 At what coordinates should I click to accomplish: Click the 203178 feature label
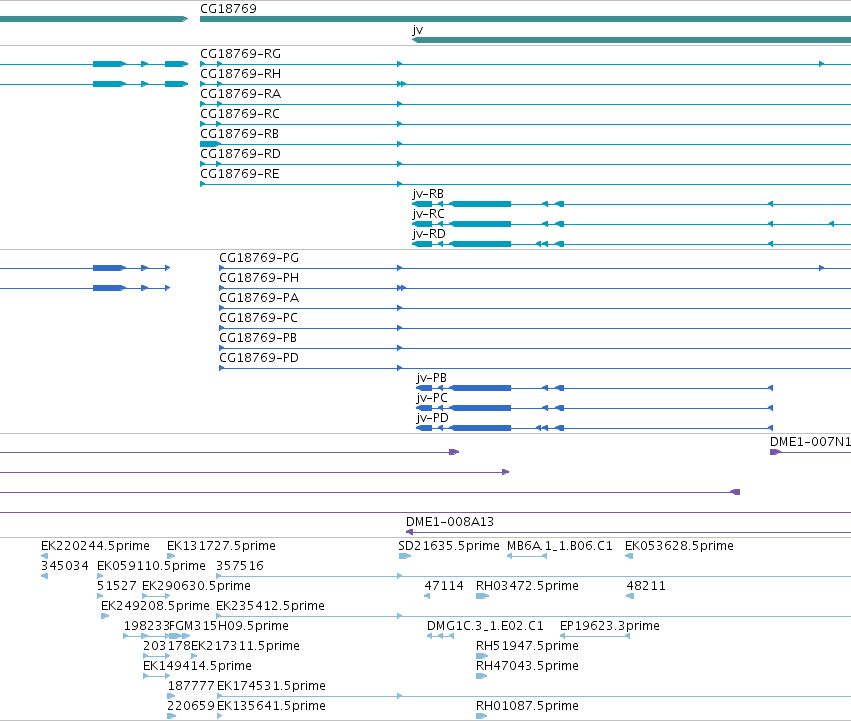coord(167,646)
